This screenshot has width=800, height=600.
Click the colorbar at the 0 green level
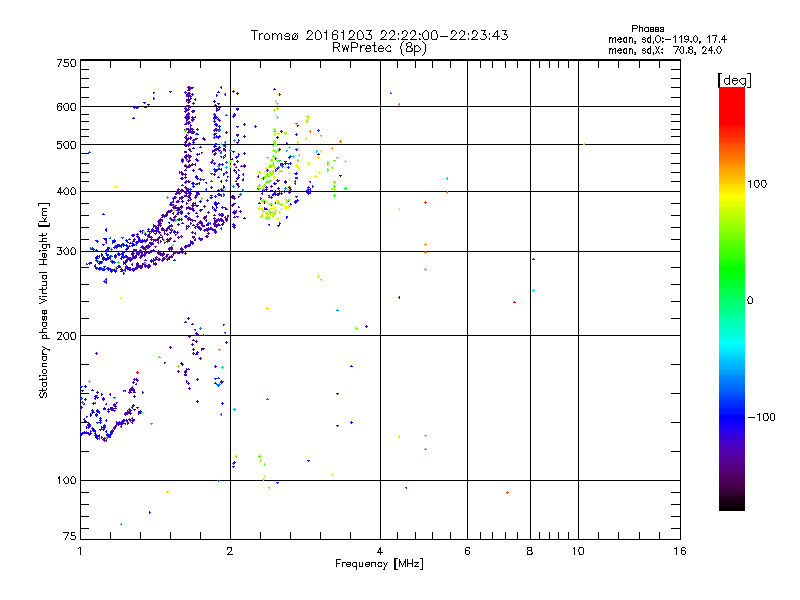coord(732,301)
